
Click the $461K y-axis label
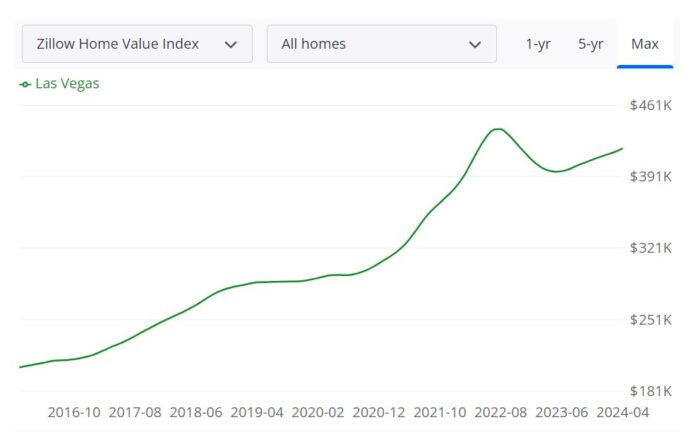coord(650,105)
